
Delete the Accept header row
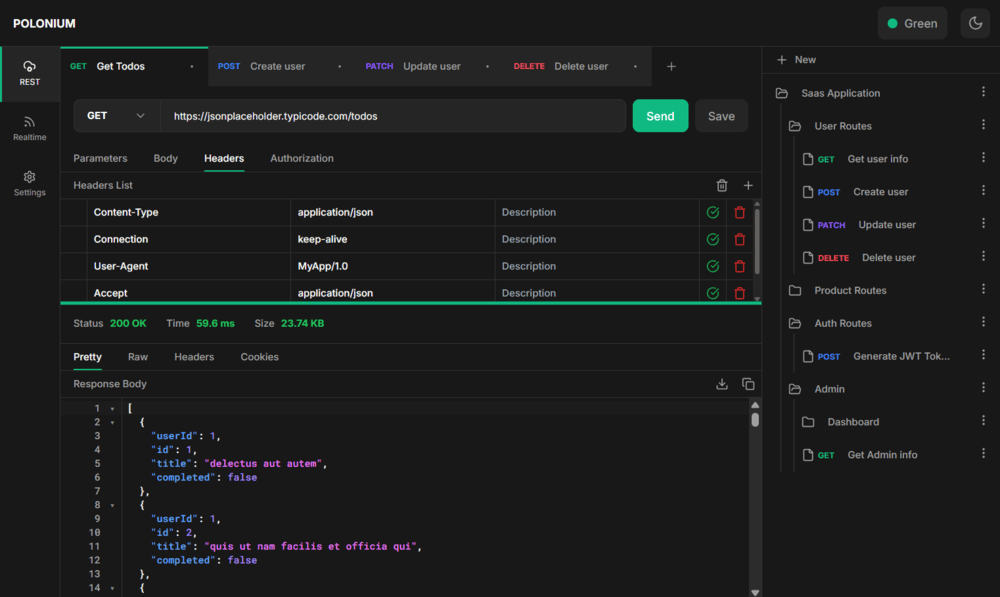[x=740, y=293]
